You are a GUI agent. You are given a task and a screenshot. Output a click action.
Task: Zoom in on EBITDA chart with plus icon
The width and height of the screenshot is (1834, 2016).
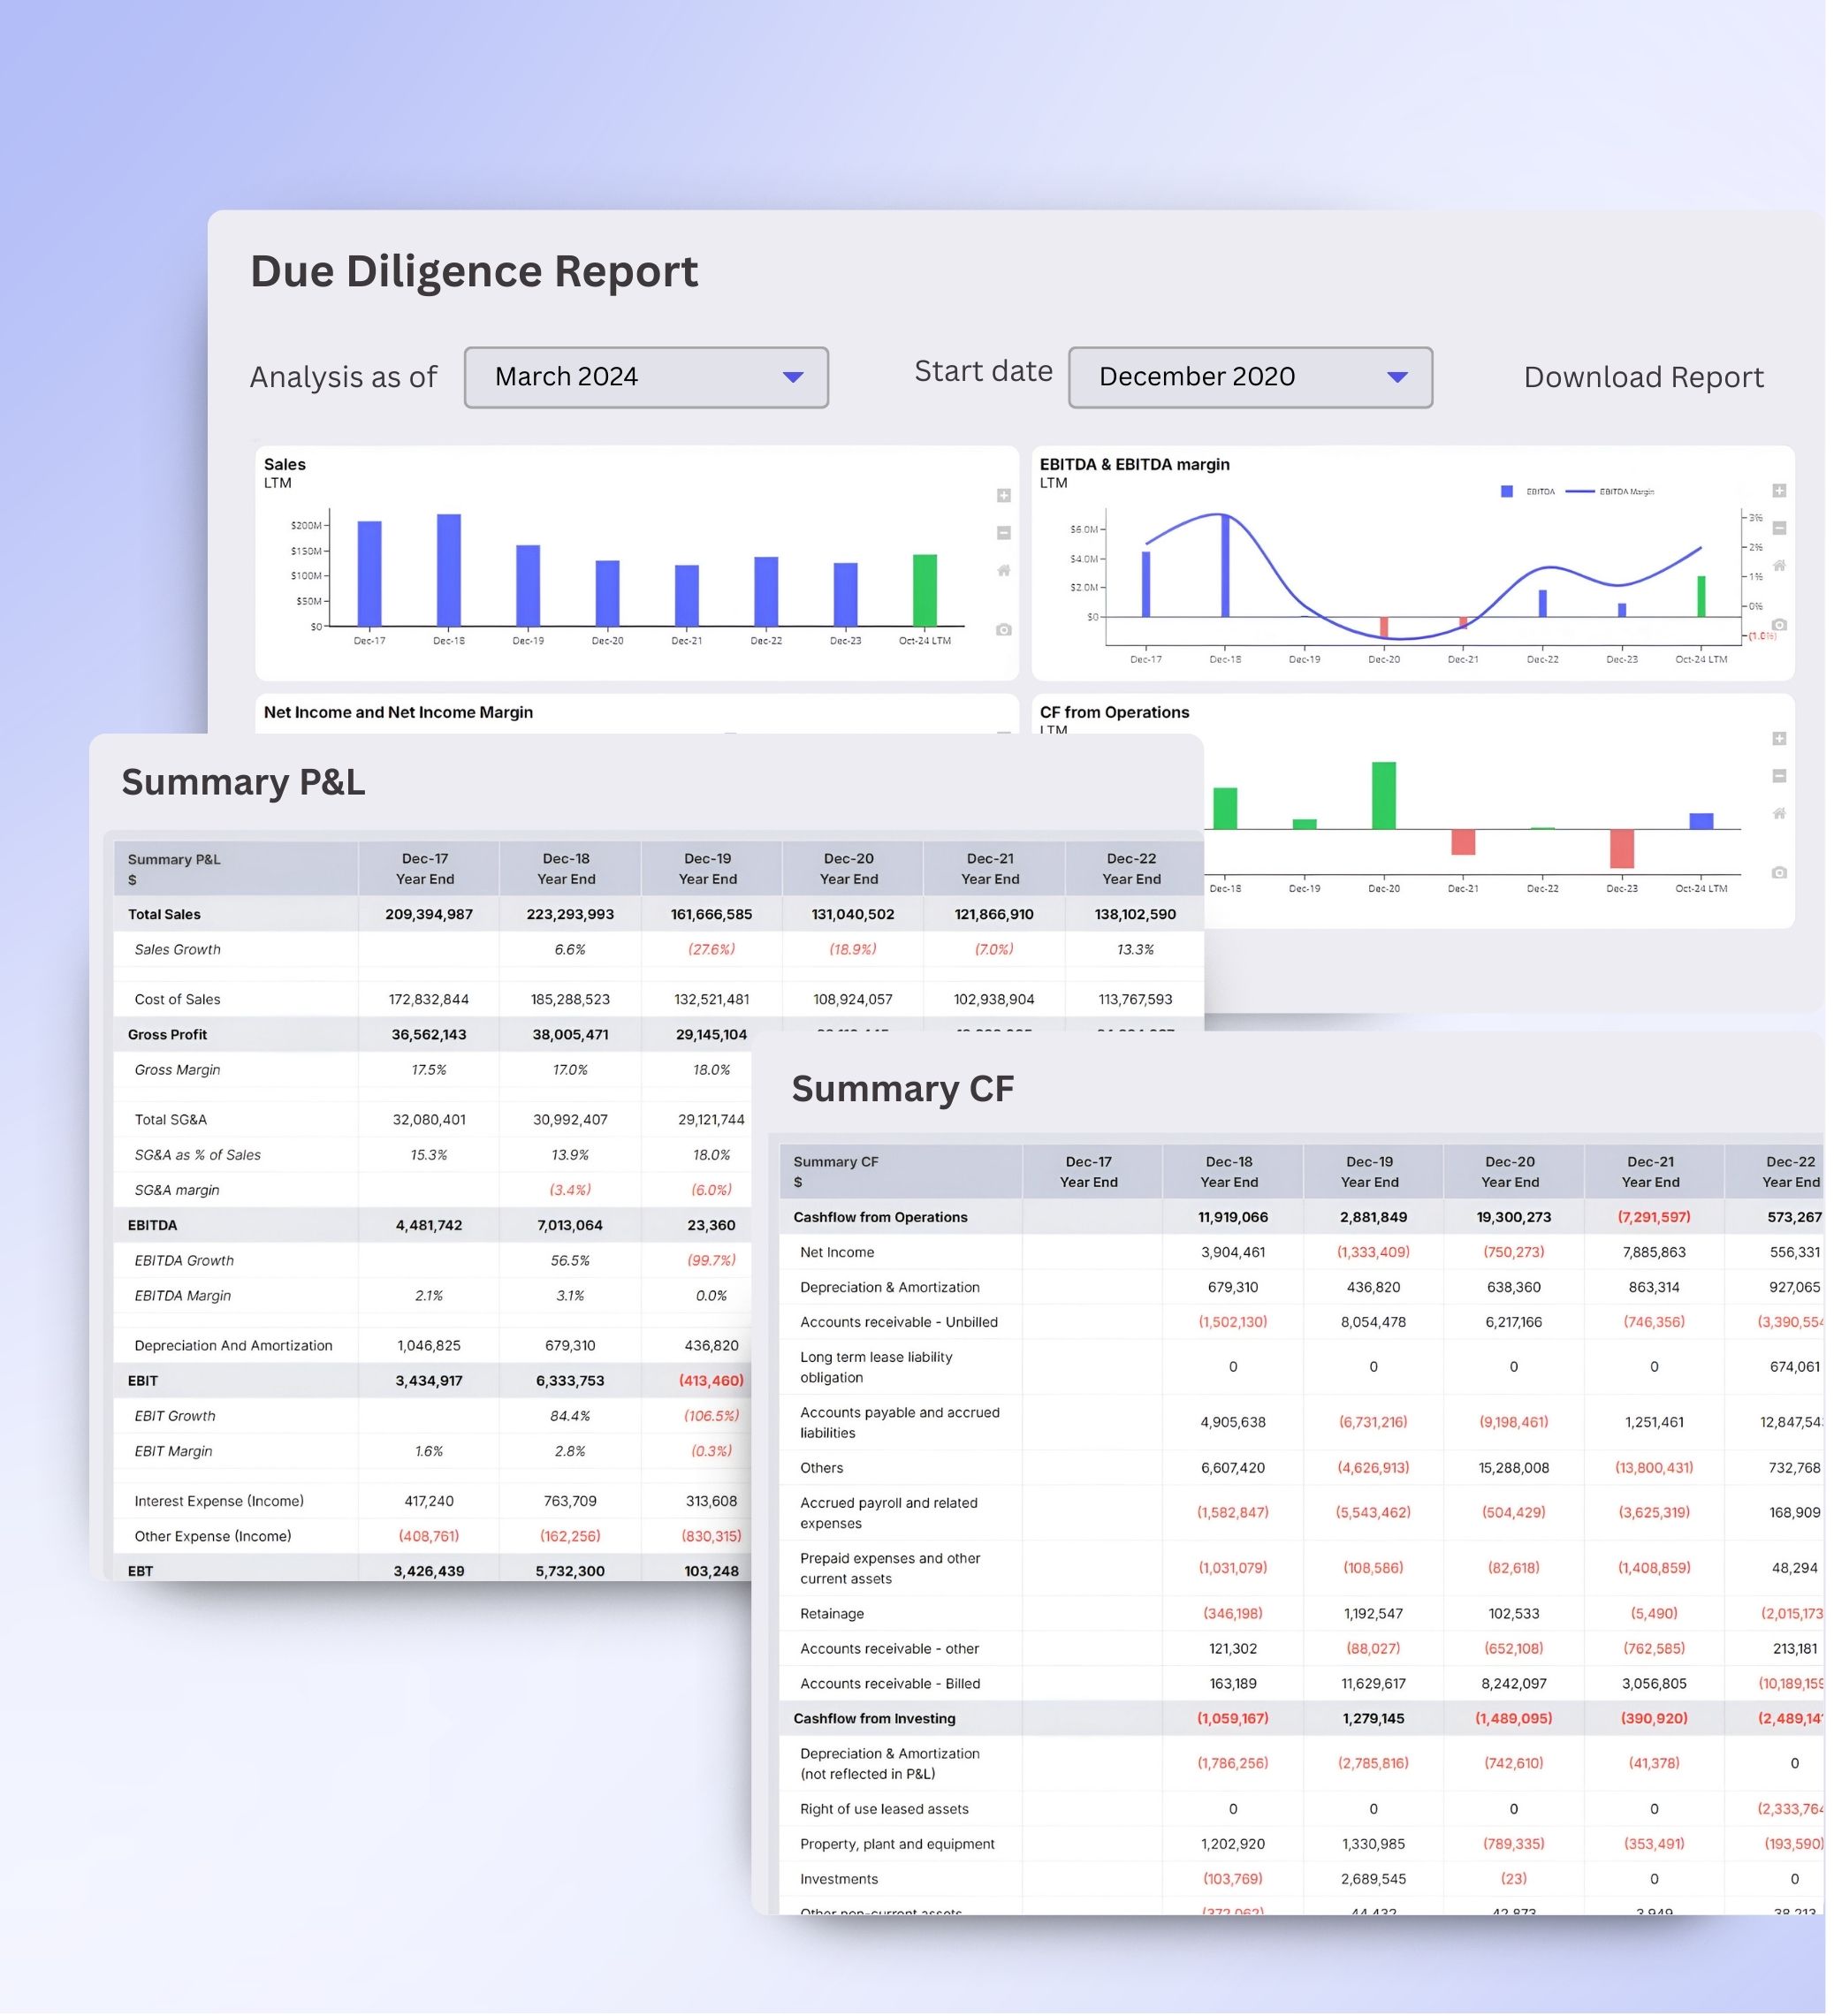(x=1779, y=491)
